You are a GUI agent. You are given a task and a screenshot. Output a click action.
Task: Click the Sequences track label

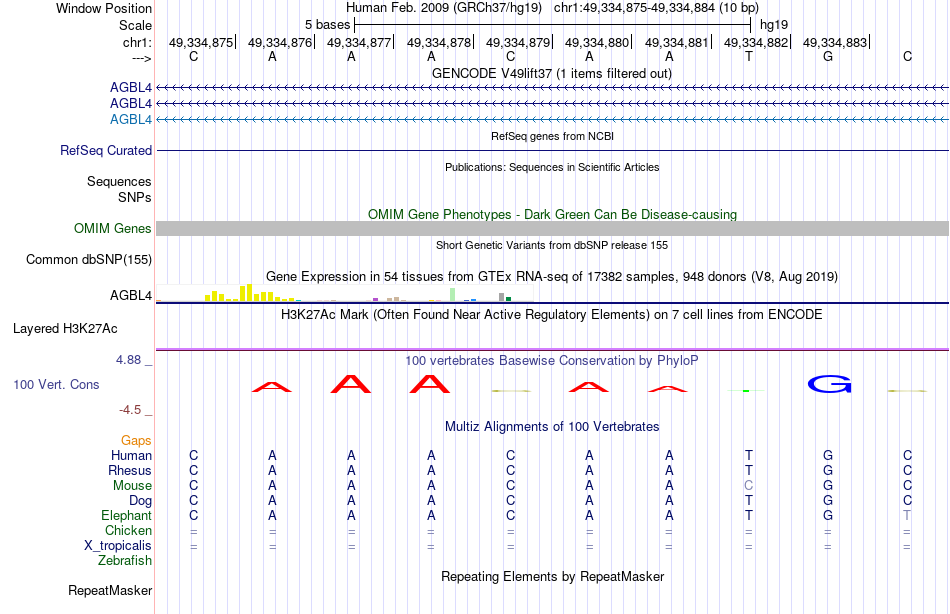pos(119,181)
